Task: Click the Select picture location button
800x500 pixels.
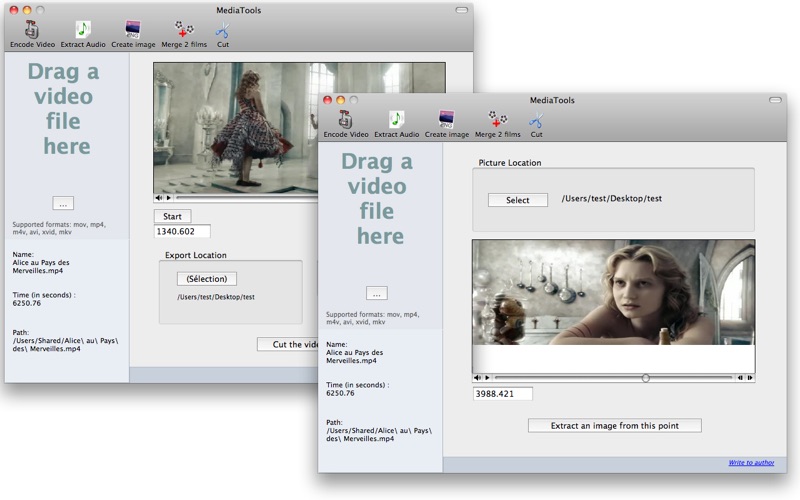Action: point(518,200)
